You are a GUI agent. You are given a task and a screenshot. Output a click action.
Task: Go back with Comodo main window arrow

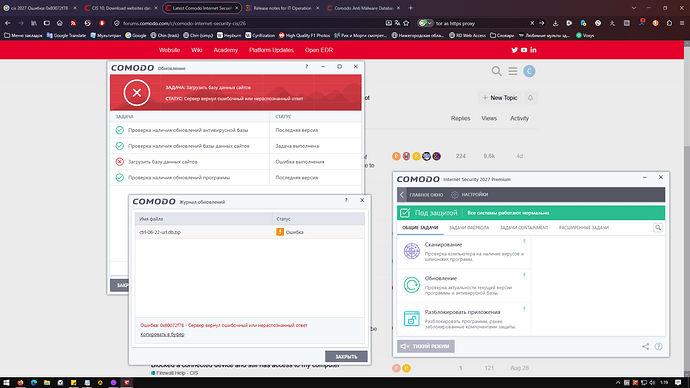(402, 195)
